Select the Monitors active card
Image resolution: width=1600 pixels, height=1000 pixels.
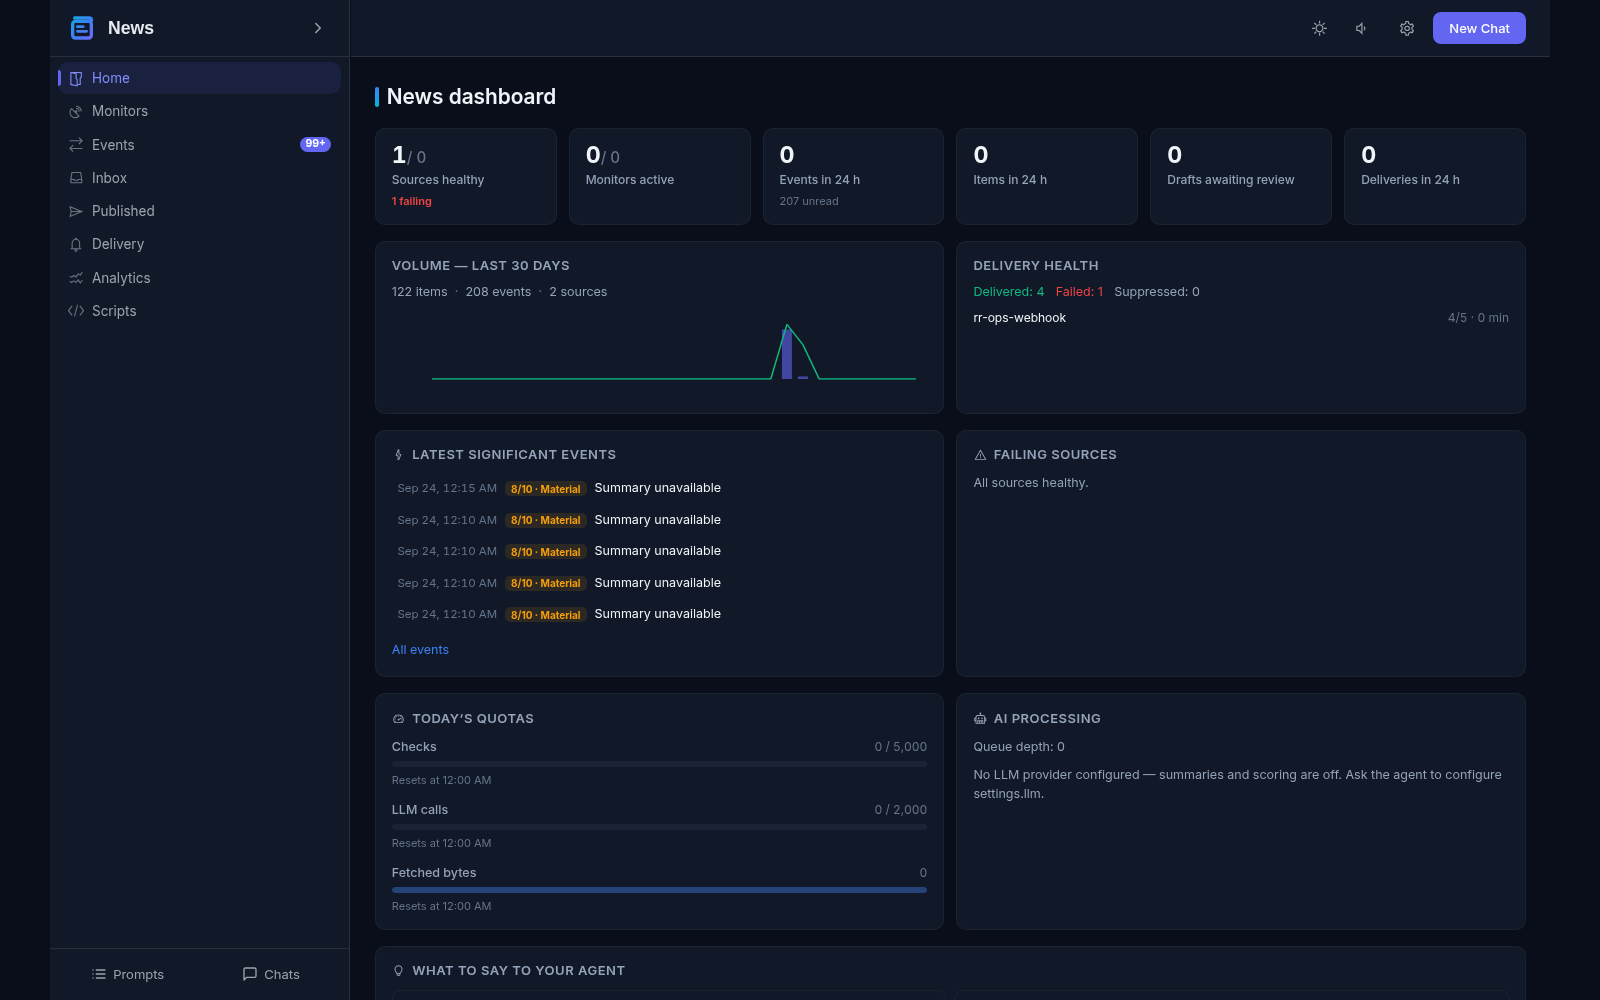660,176
